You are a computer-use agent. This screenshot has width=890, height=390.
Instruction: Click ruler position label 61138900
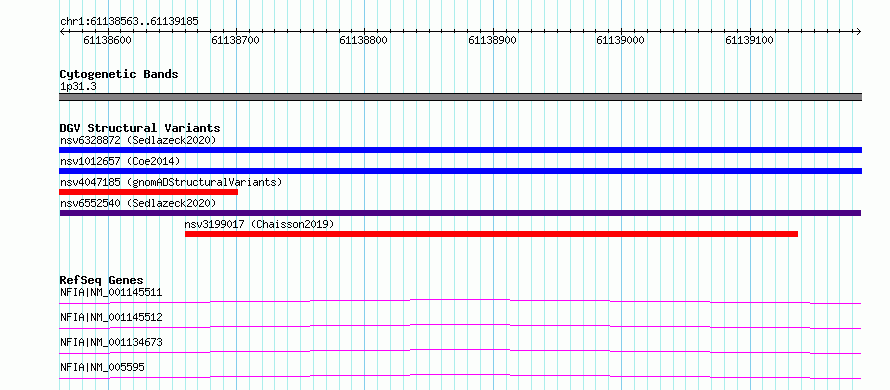(x=493, y=41)
